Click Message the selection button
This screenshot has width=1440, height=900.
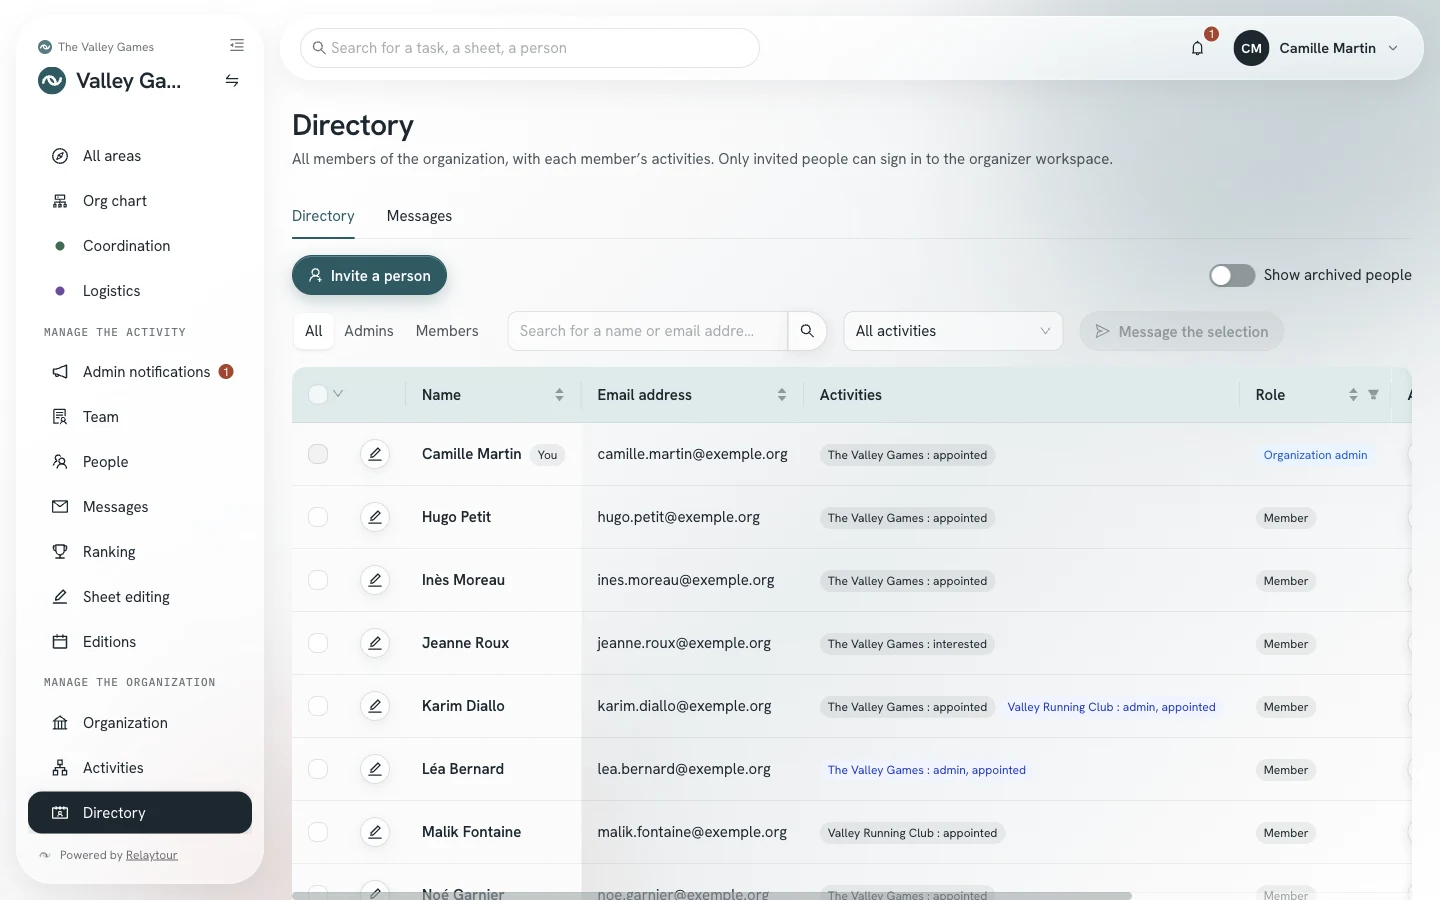(1181, 332)
